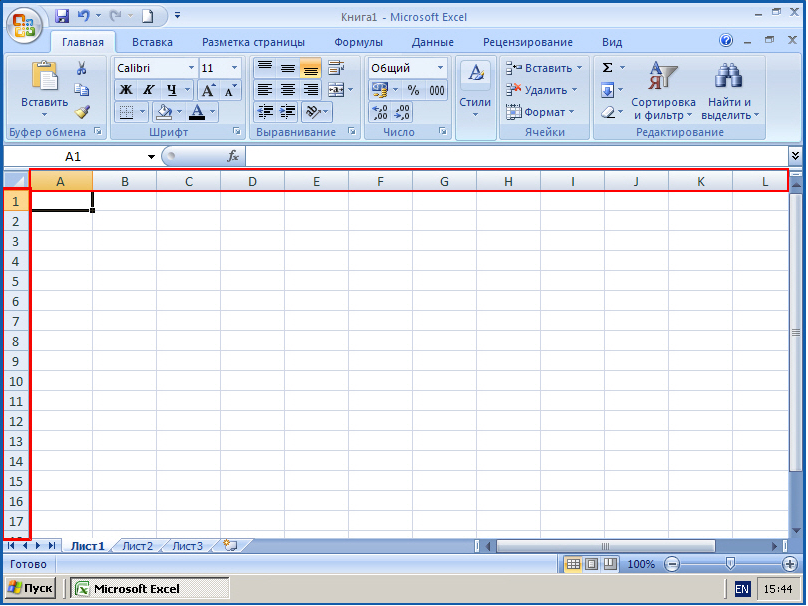Apply cell borders button

point(126,112)
